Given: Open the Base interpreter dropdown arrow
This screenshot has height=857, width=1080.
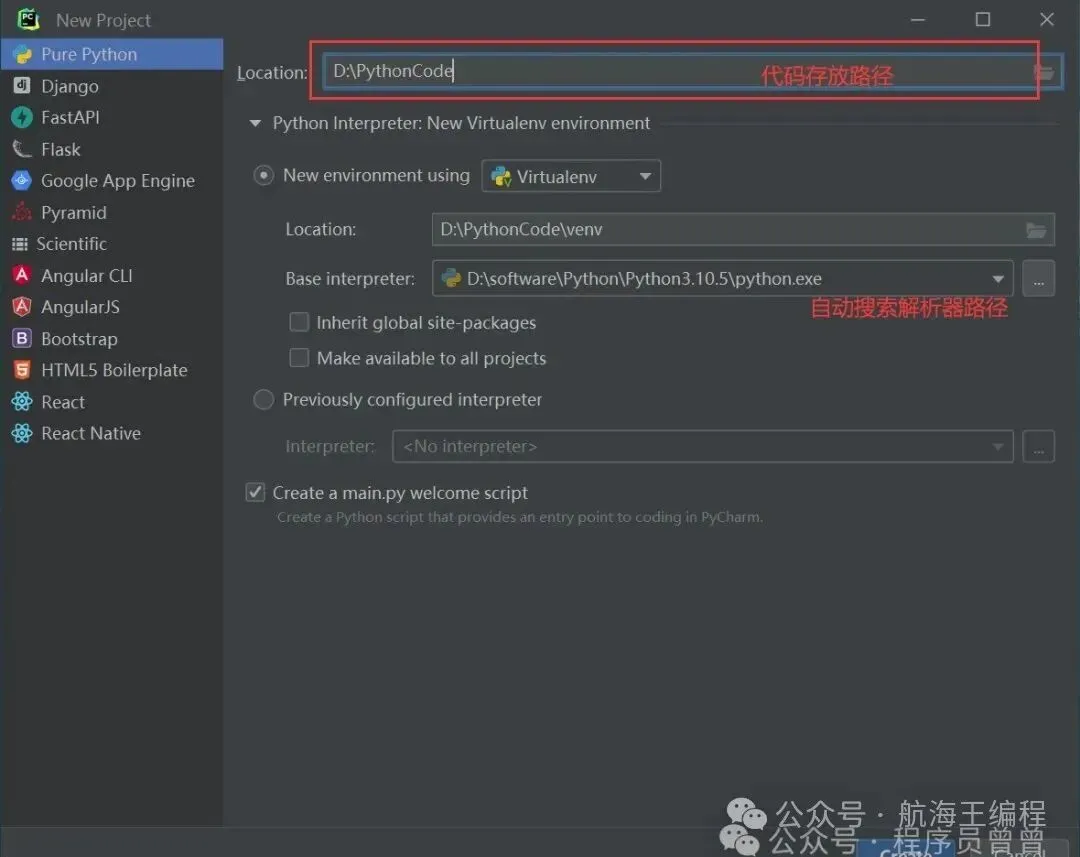Looking at the screenshot, I should coord(997,279).
